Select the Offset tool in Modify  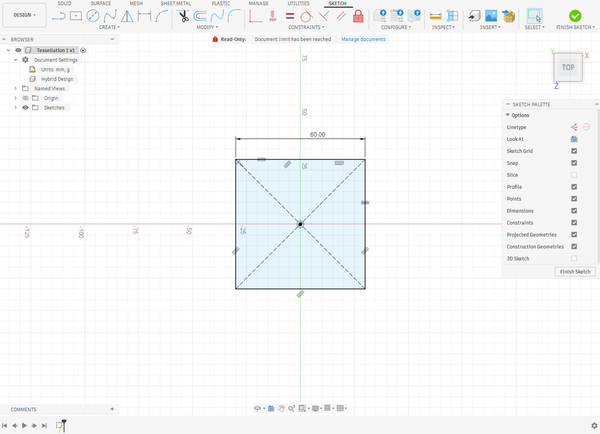(x=200, y=16)
